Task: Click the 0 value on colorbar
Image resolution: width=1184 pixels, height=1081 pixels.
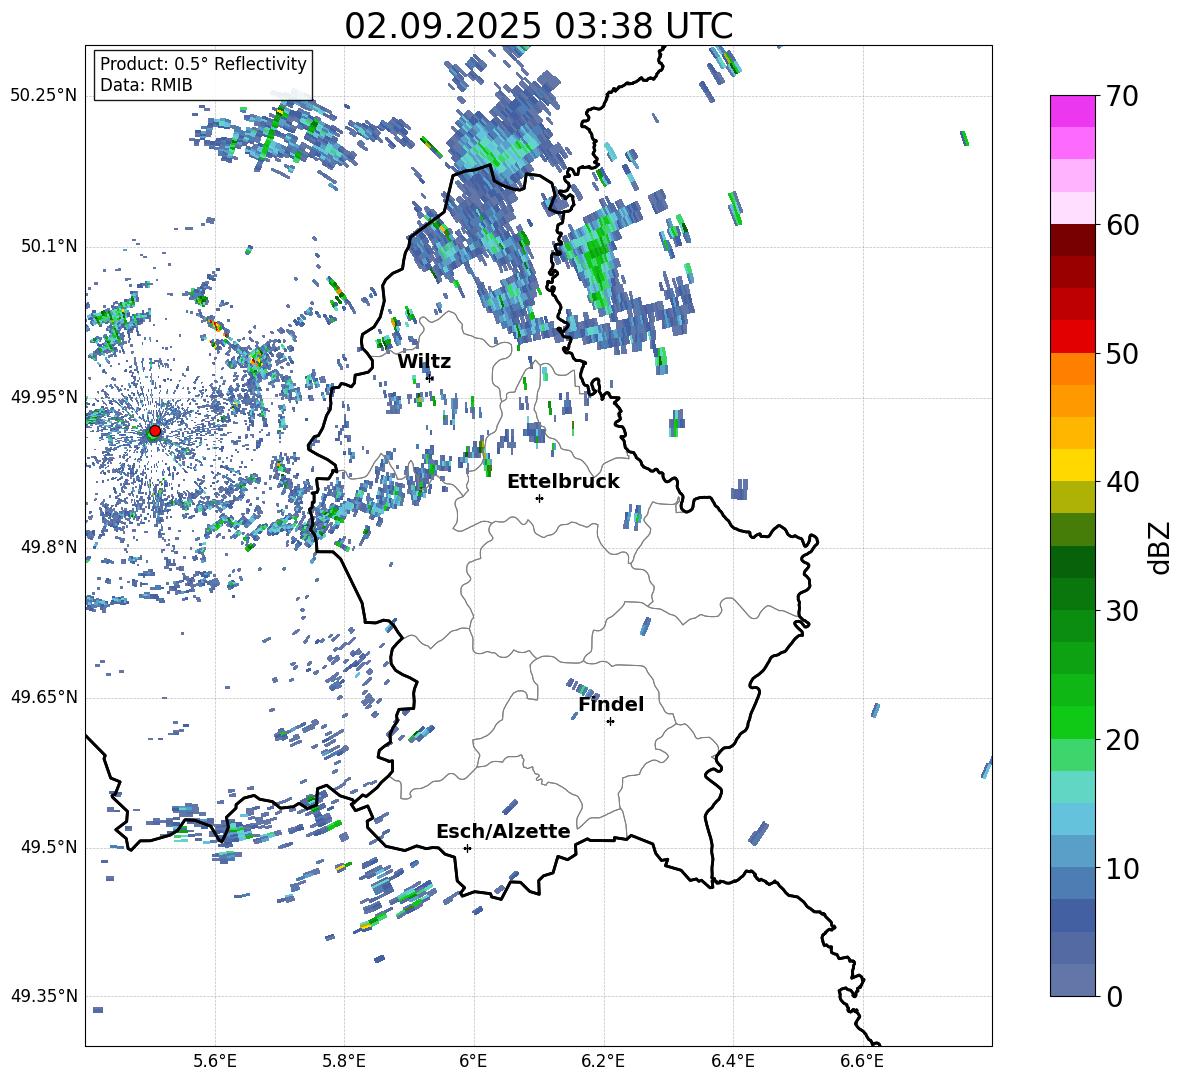Action: [1115, 997]
